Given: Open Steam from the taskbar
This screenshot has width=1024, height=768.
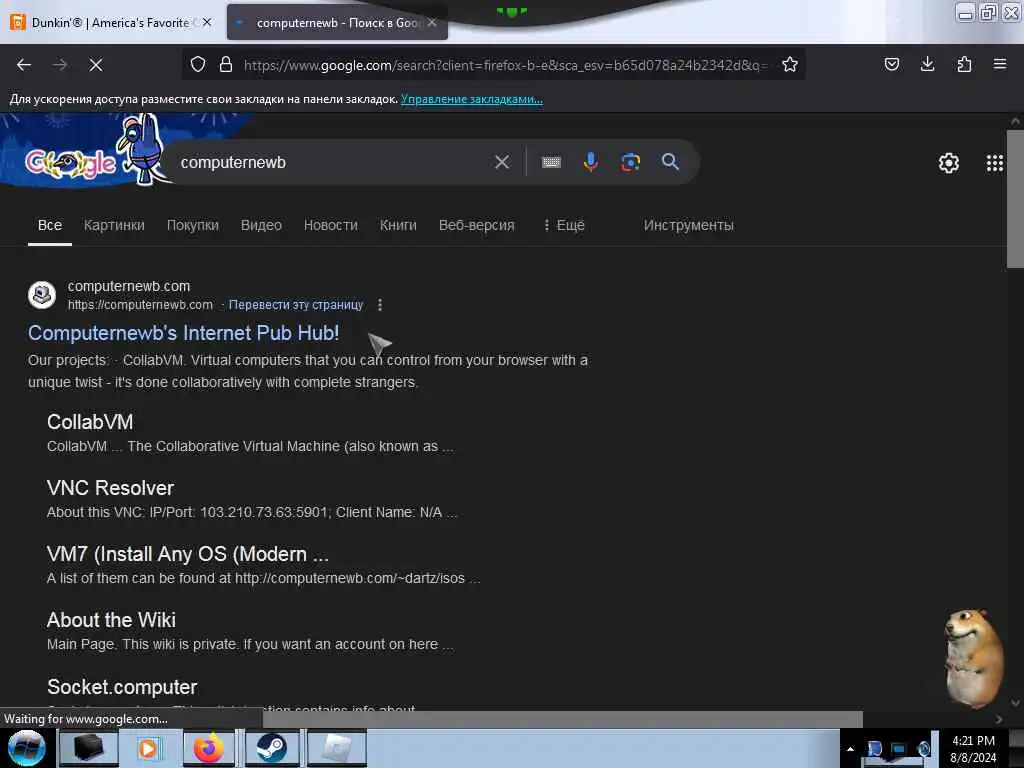Looking at the screenshot, I should coord(271,748).
